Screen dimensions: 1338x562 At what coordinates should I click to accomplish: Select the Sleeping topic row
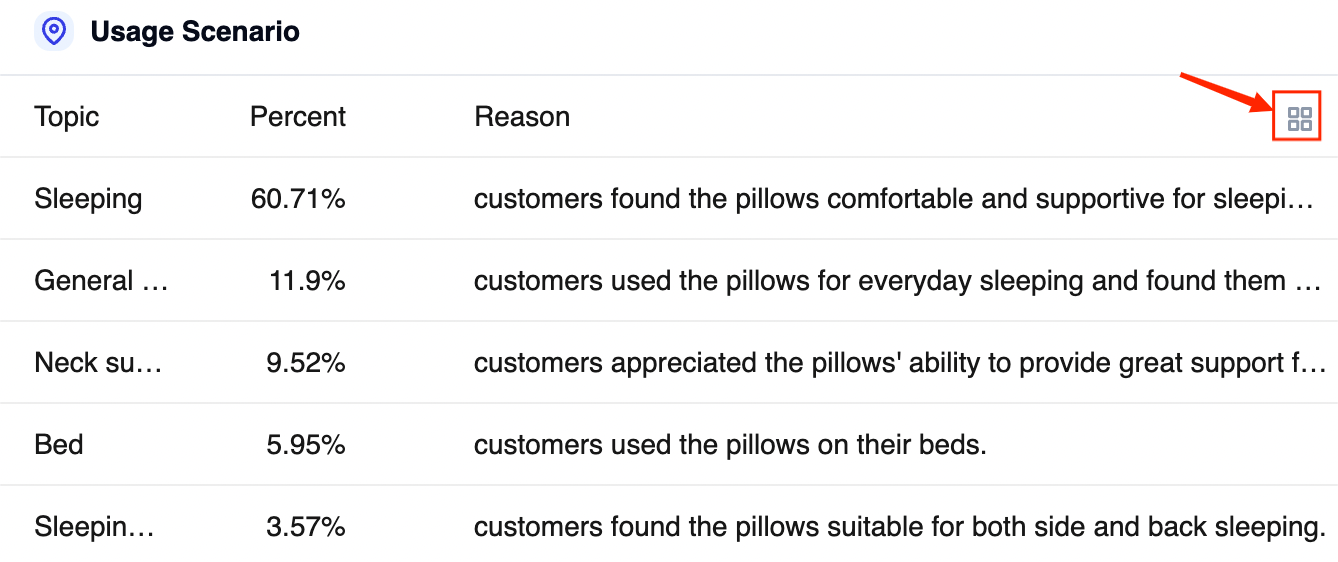669,199
